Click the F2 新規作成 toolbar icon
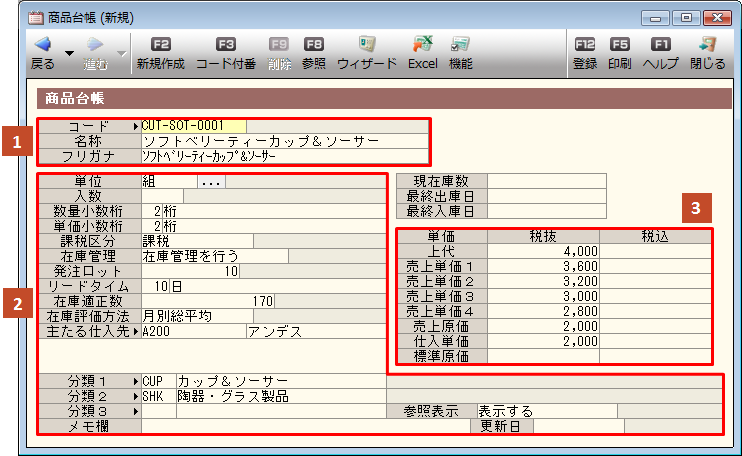Image resolution: width=742 pixels, height=456 pixels. (160, 45)
